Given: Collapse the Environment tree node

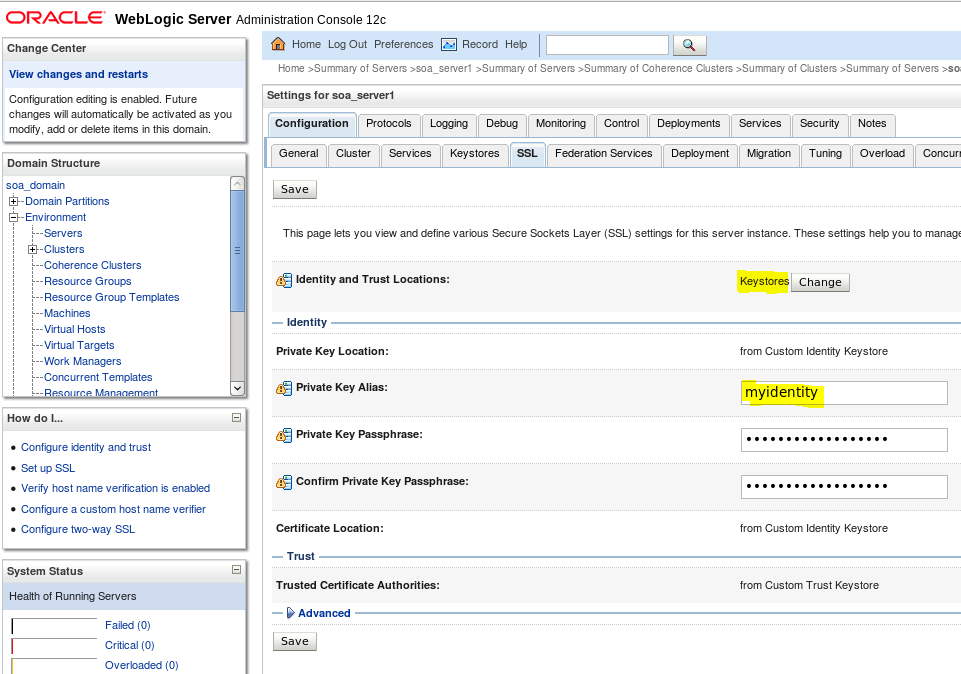Looking at the screenshot, I should coord(13,217).
